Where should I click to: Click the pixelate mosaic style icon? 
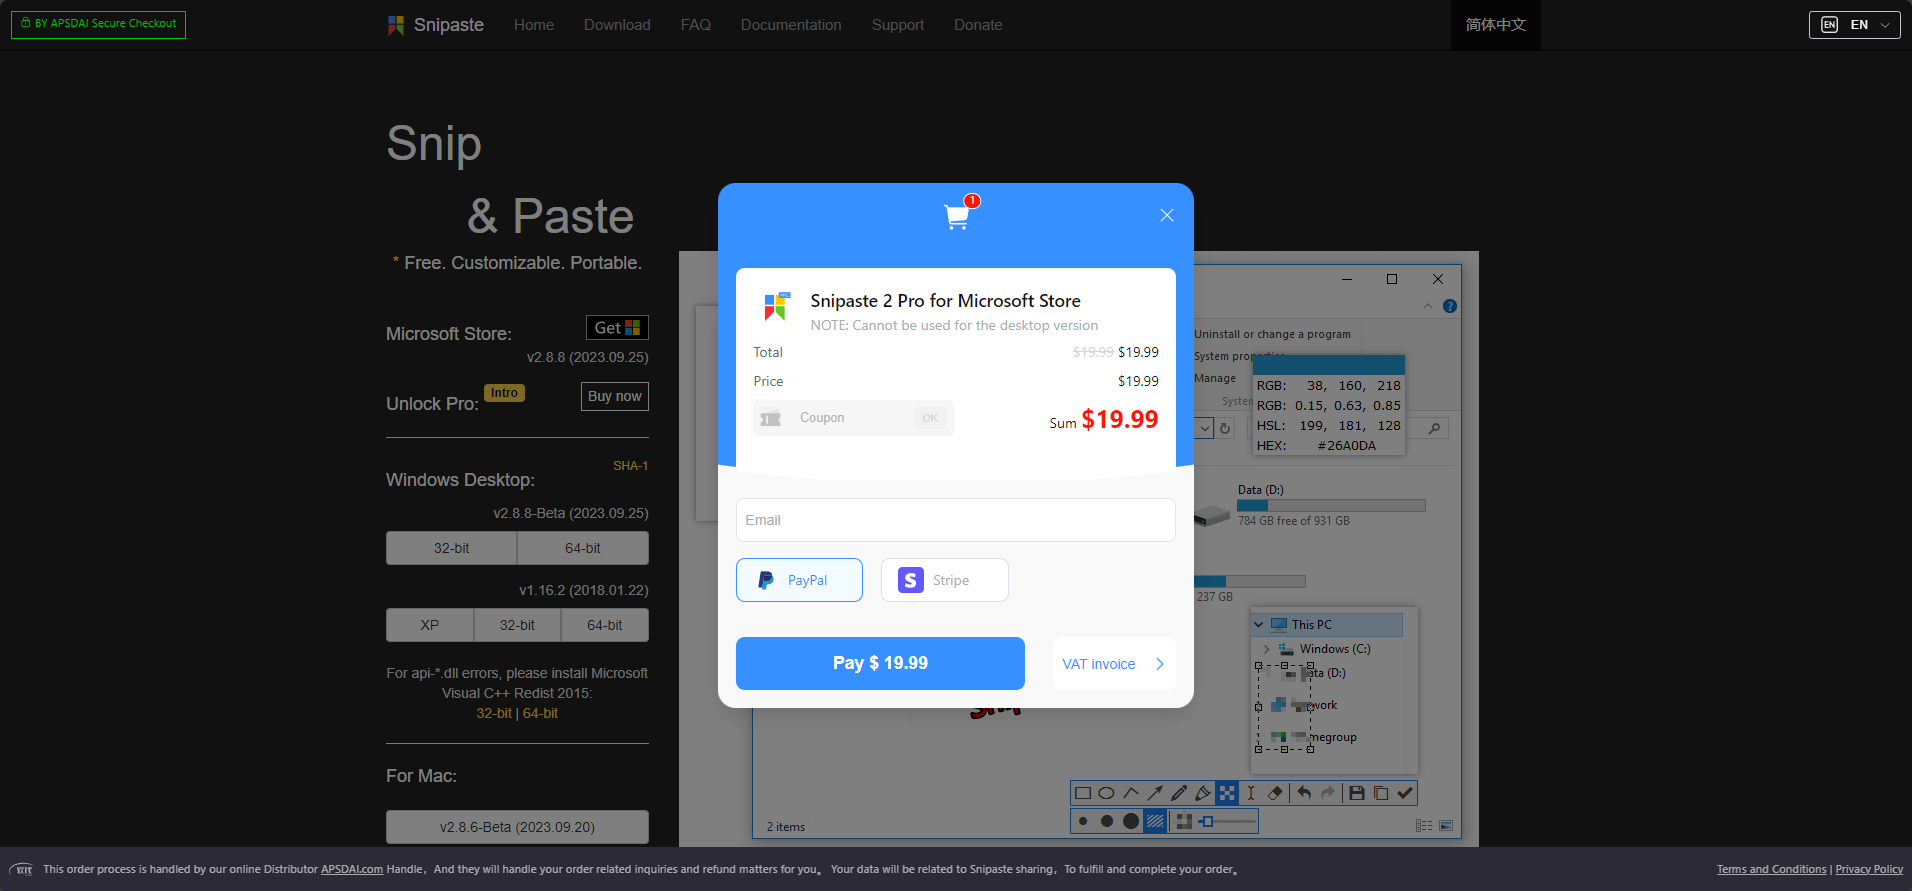coord(1184,821)
